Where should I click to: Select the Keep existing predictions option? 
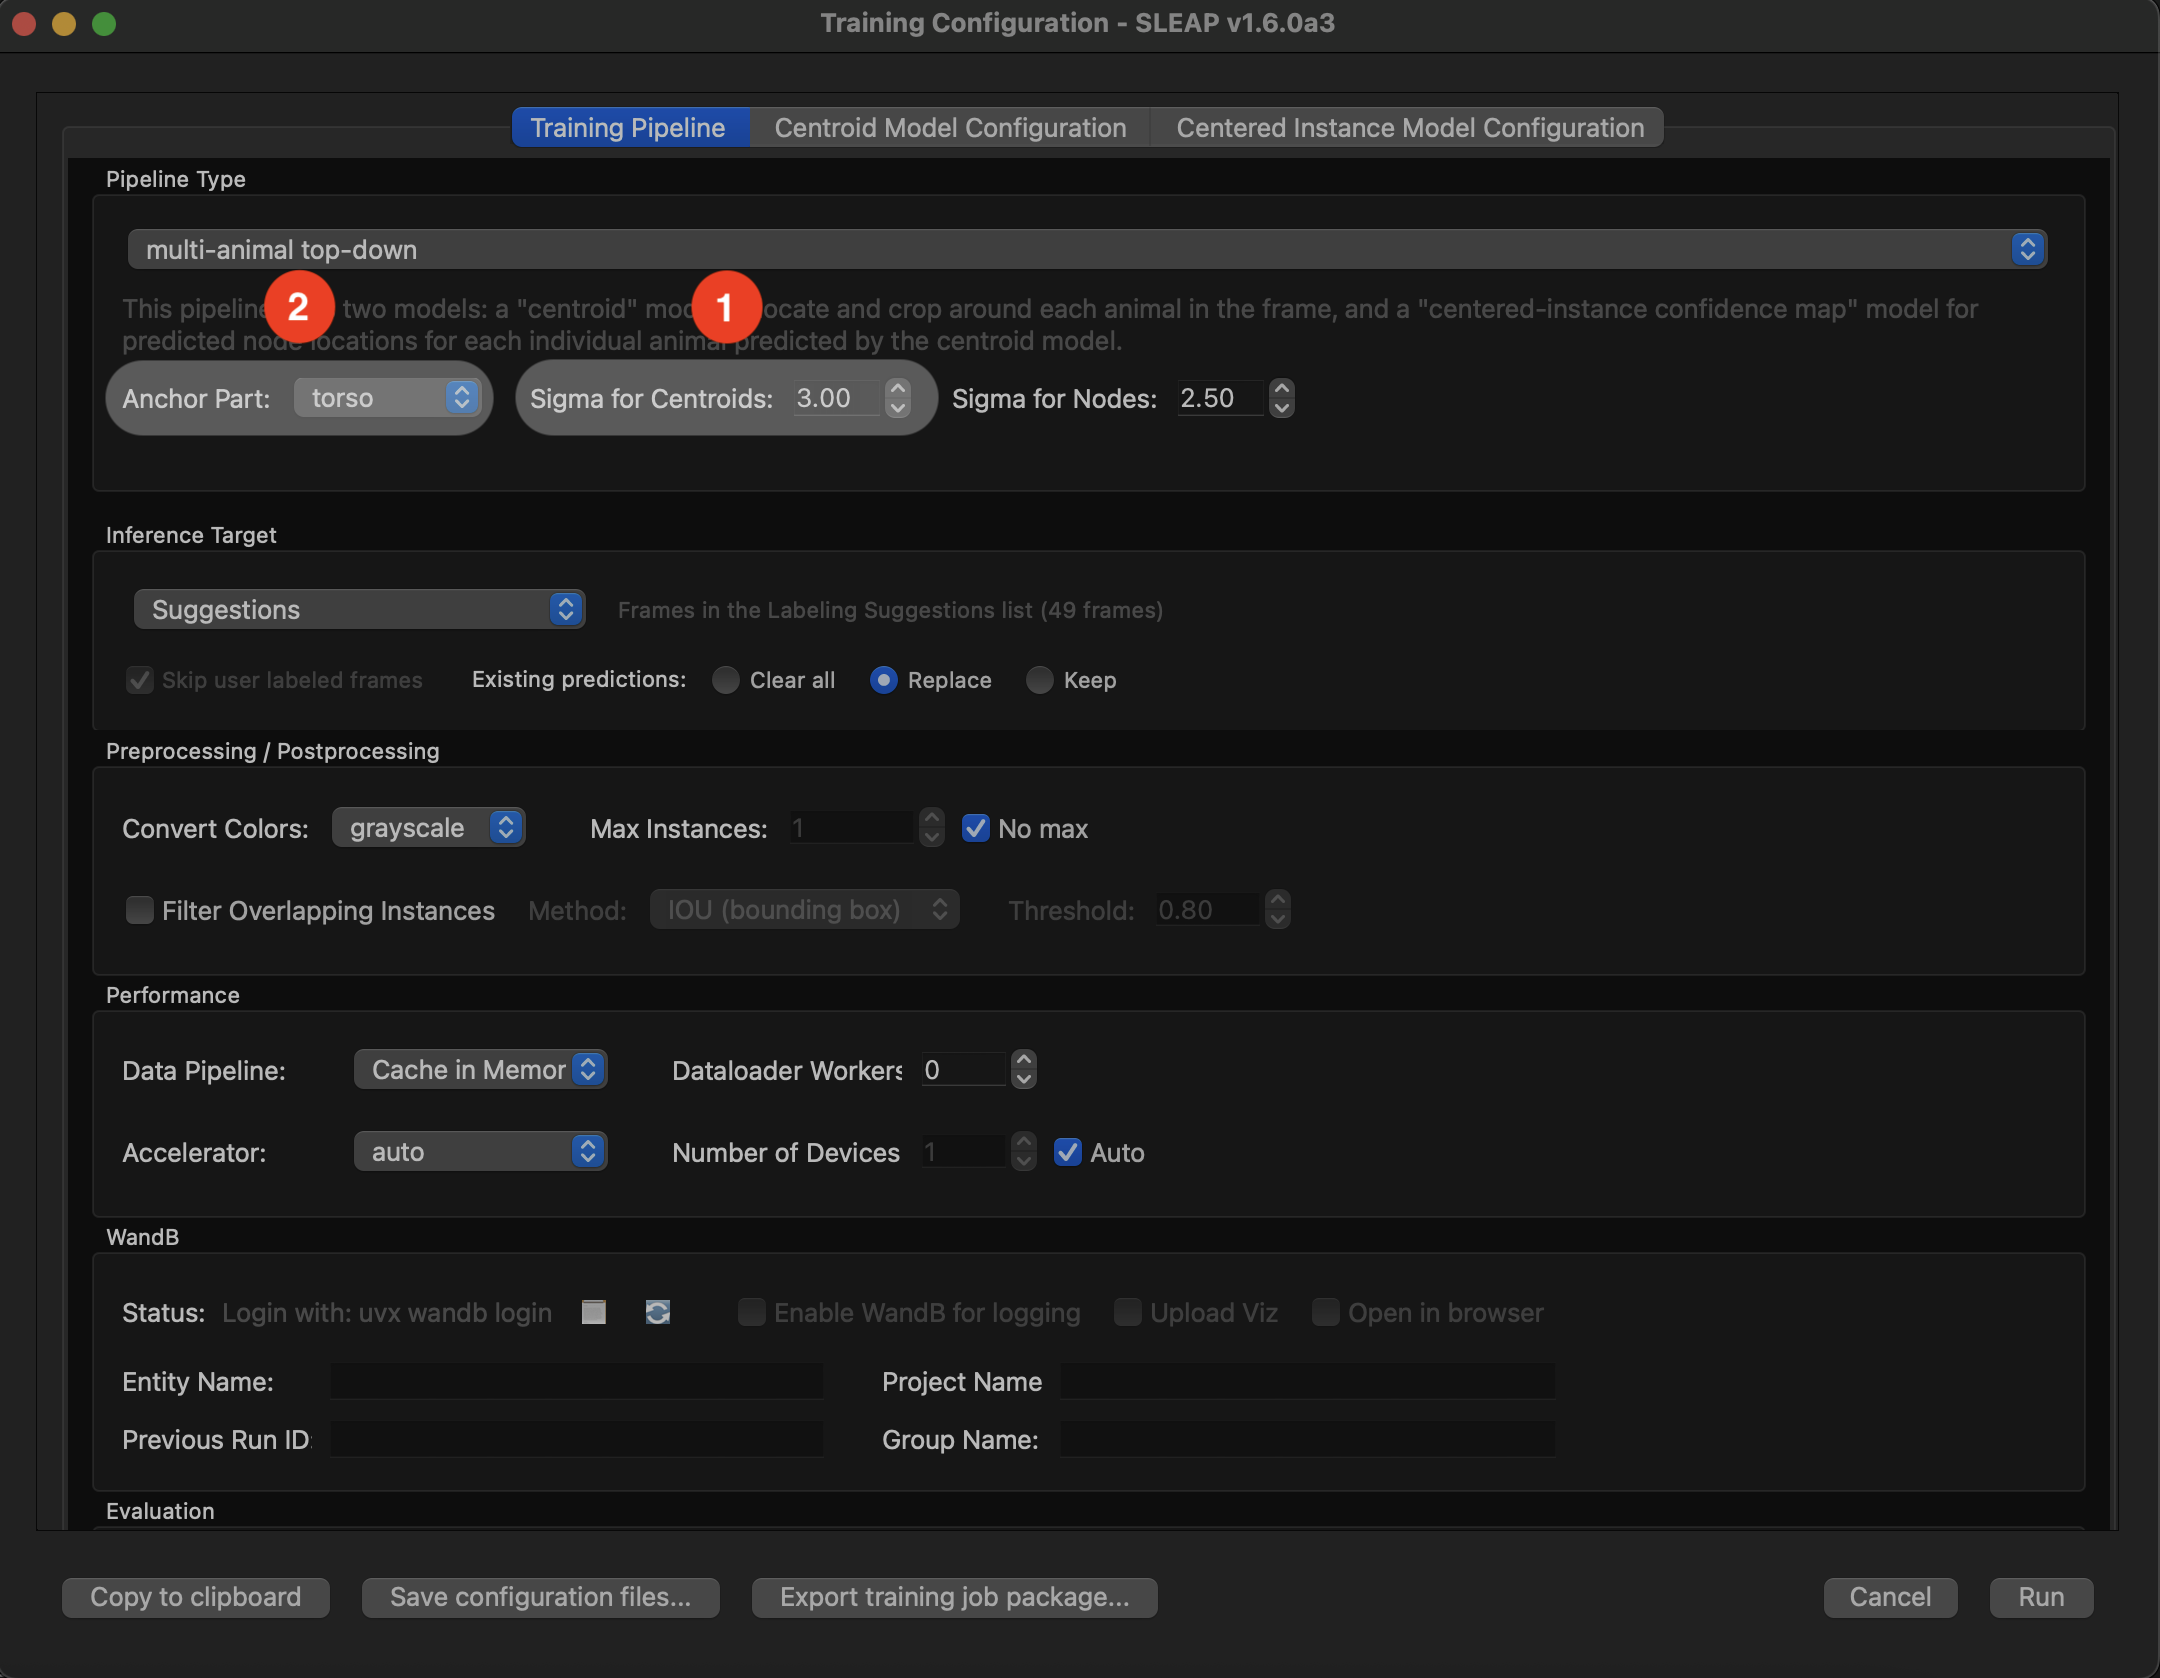(x=1040, y=680)
